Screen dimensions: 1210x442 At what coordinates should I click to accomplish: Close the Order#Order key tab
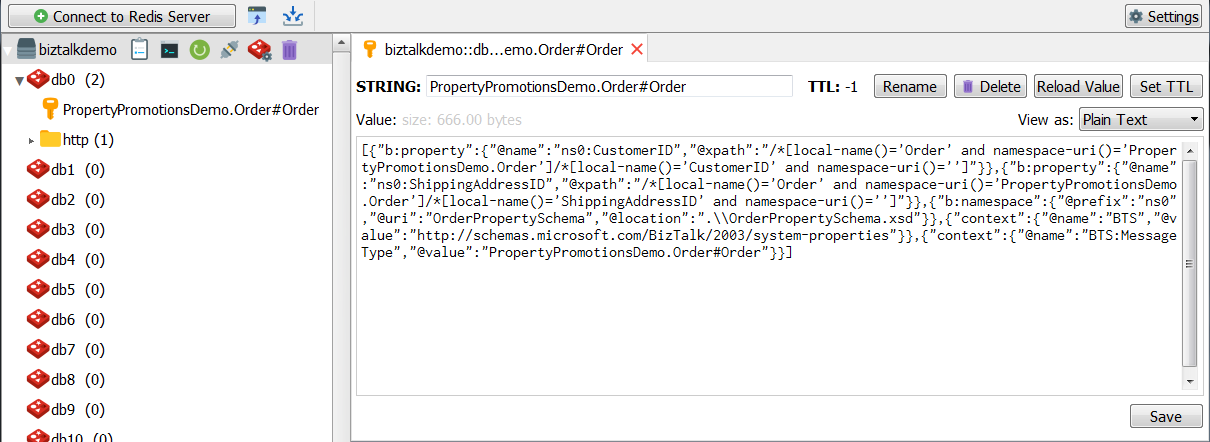(x=637, y=49)
